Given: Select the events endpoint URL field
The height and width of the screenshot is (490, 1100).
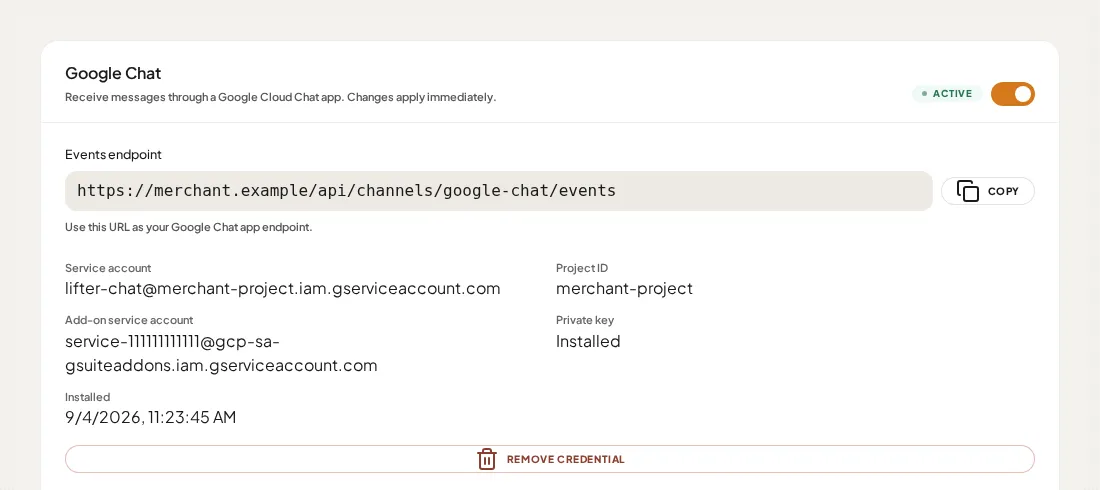Looking at the screenshot, I should (499, 191).
